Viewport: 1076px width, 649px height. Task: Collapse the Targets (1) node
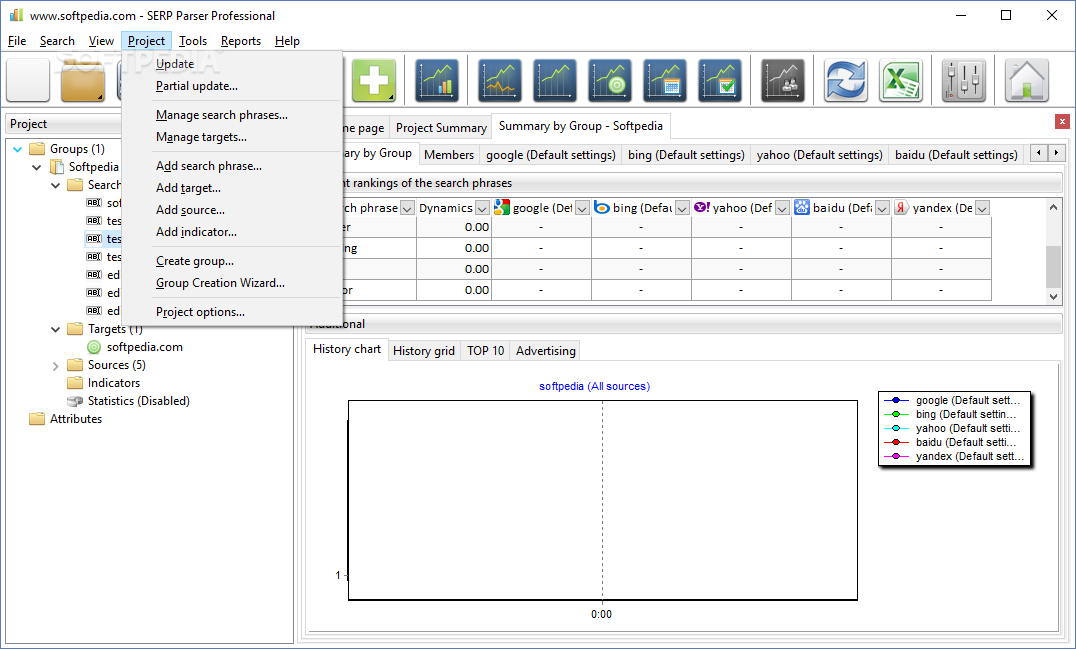click(56, 329)
